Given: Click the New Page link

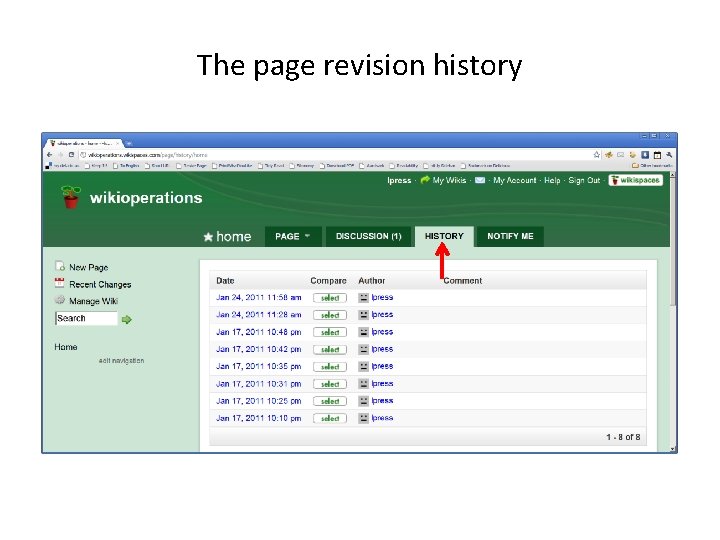Looking at the screenshot, I should coord(89,267).
